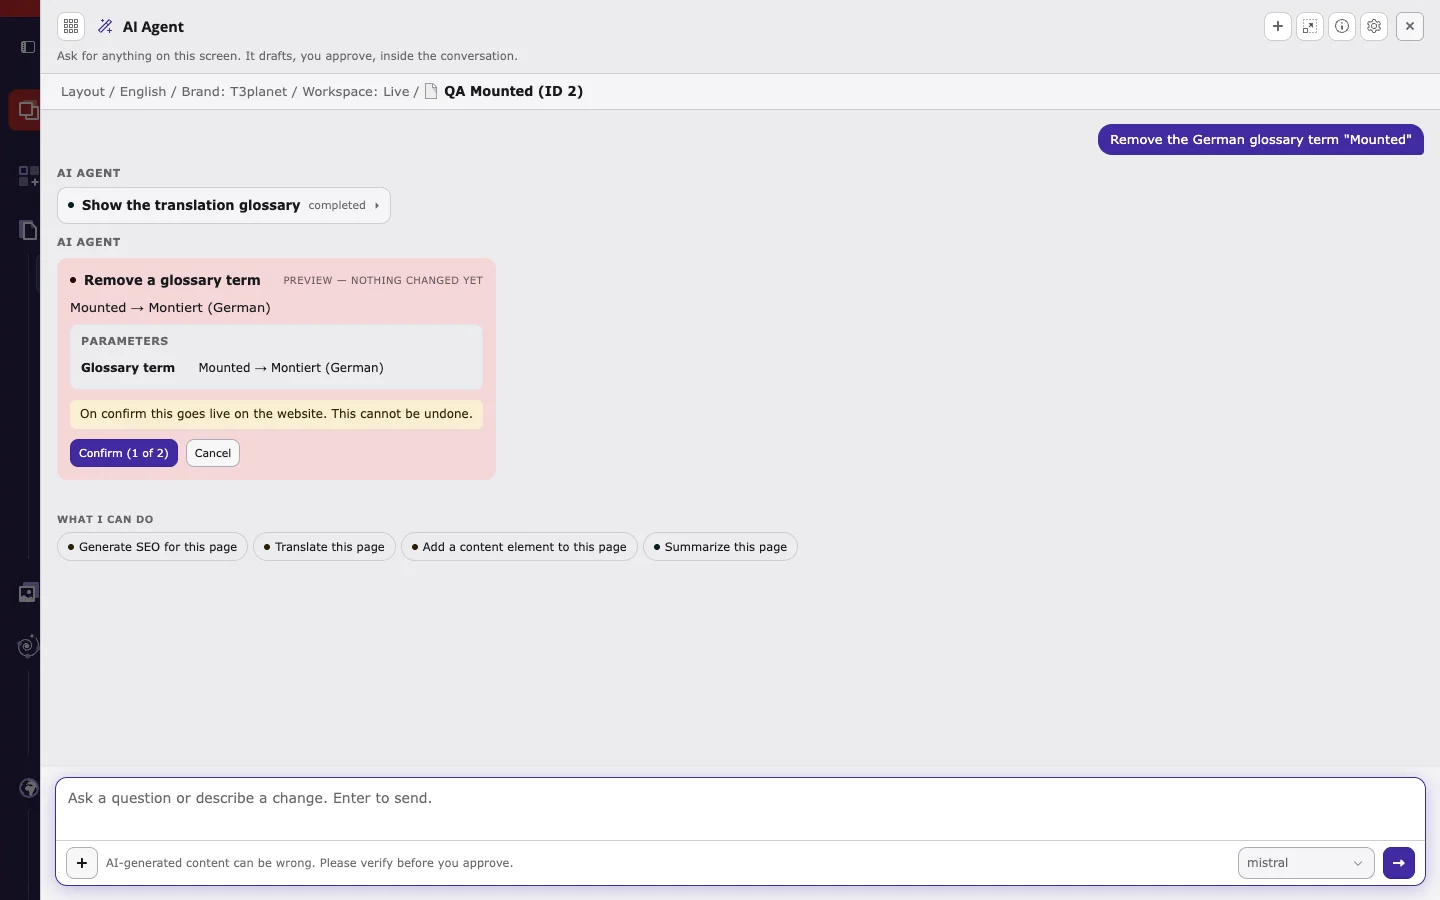
Task: Expand the Show the translation glossary step
Action: [x=224, y=206]
